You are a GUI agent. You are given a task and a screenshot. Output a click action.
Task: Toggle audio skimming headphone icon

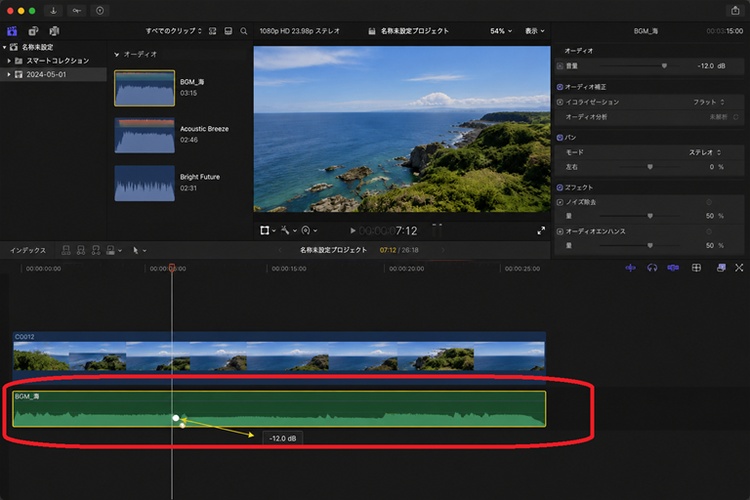(652, 268)
